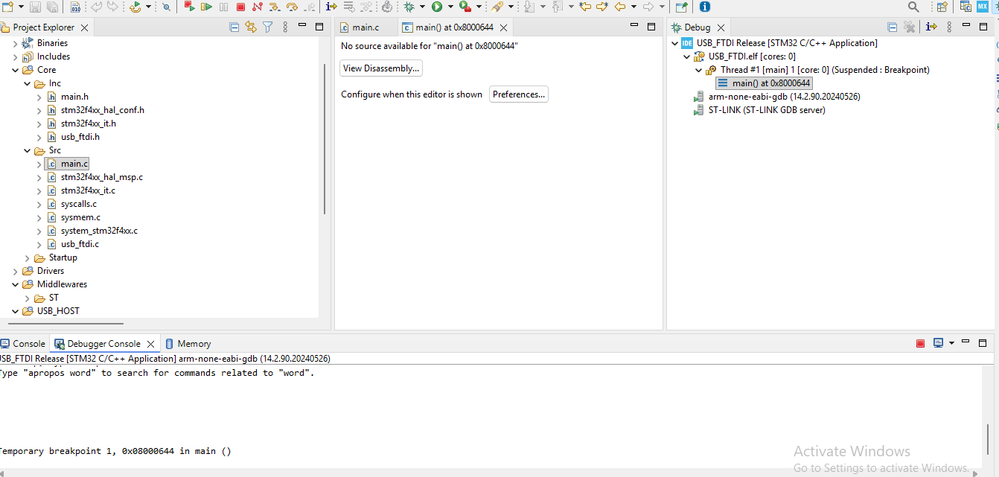Screen dimensions: 999x477
Task: Collapse All in Project Explorer
Action: (x=234, y=27)
